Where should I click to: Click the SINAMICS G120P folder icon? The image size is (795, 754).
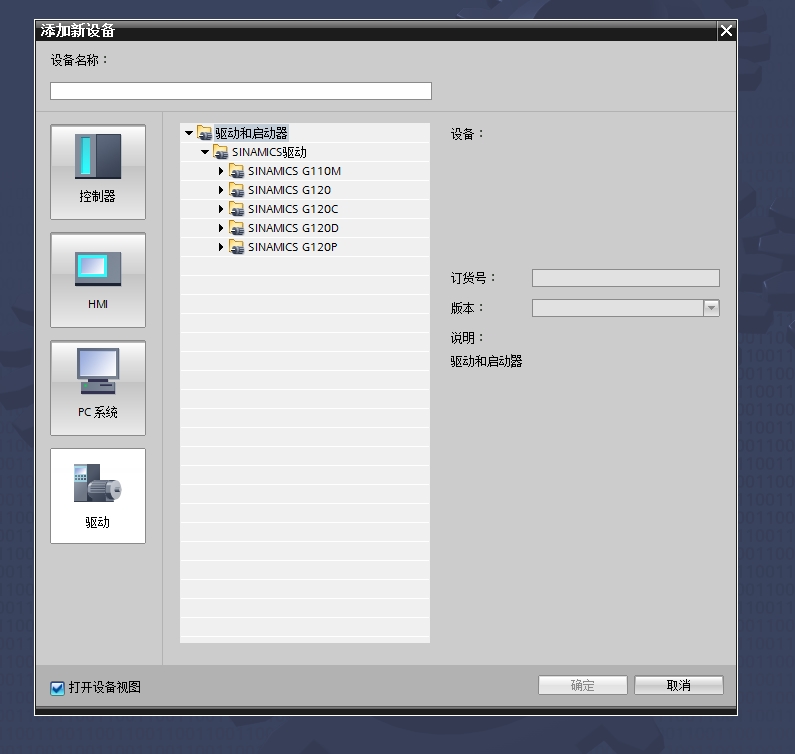tap(236, 247)
